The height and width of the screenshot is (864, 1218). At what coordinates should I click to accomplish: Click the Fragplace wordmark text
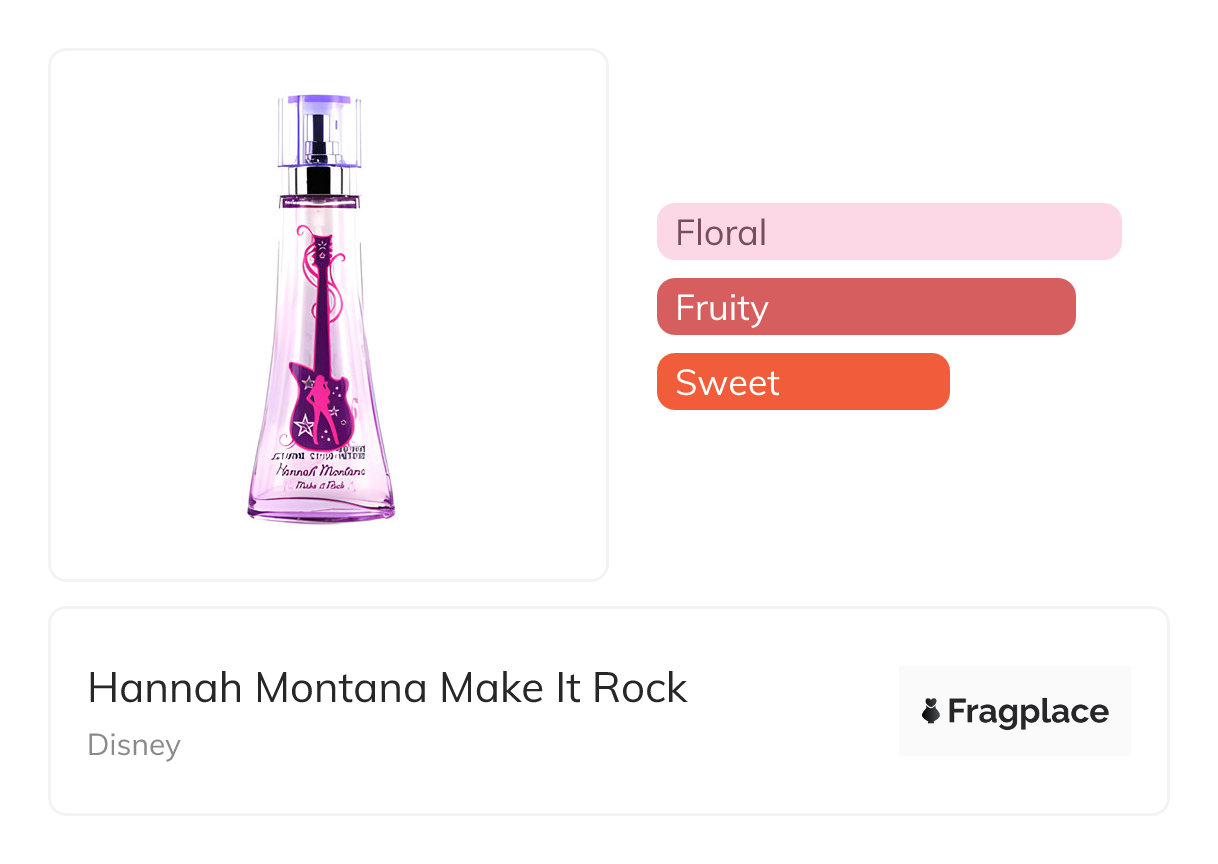(x=1027, y=712)
